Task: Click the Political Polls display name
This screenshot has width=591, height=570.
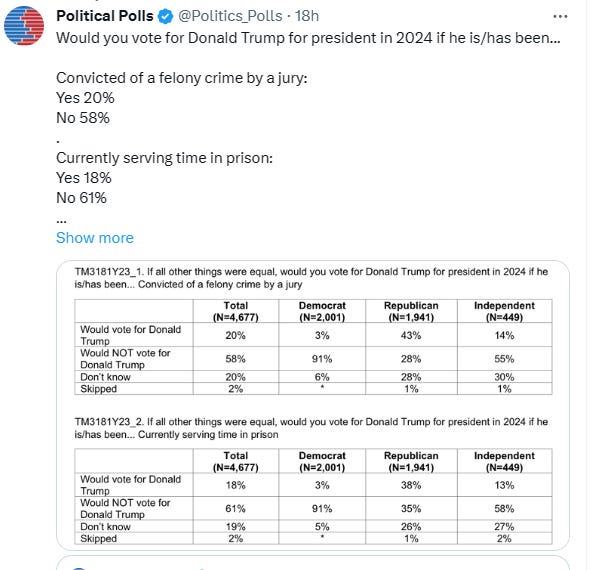Action: pos(105,16)
